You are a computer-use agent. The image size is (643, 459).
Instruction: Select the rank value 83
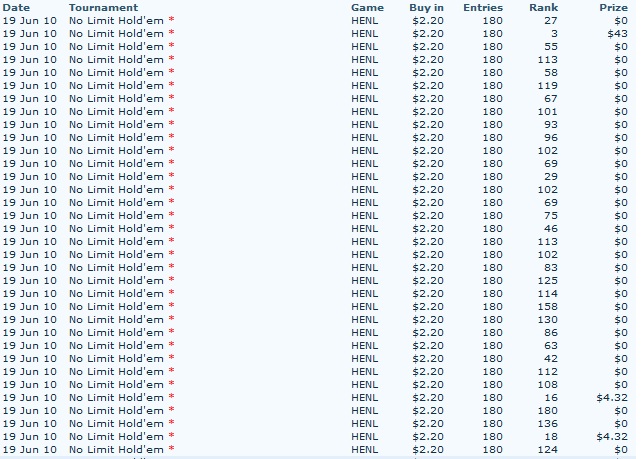[x=551, y=268]
